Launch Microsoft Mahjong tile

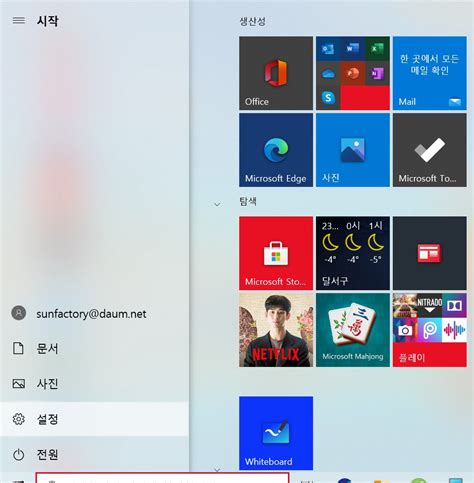(353, 330)
